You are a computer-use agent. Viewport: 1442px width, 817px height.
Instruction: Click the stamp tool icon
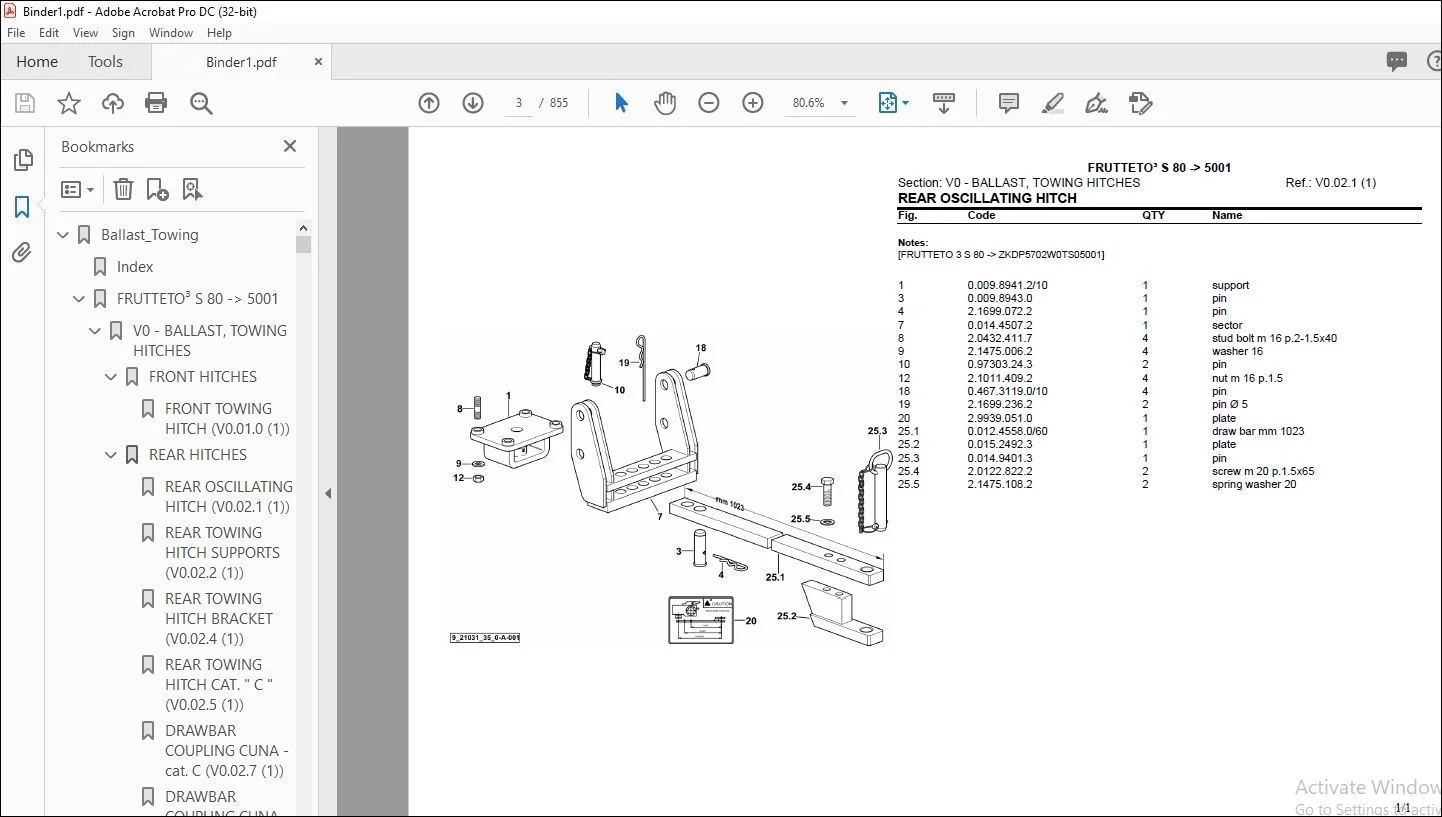click(1141, 103)
